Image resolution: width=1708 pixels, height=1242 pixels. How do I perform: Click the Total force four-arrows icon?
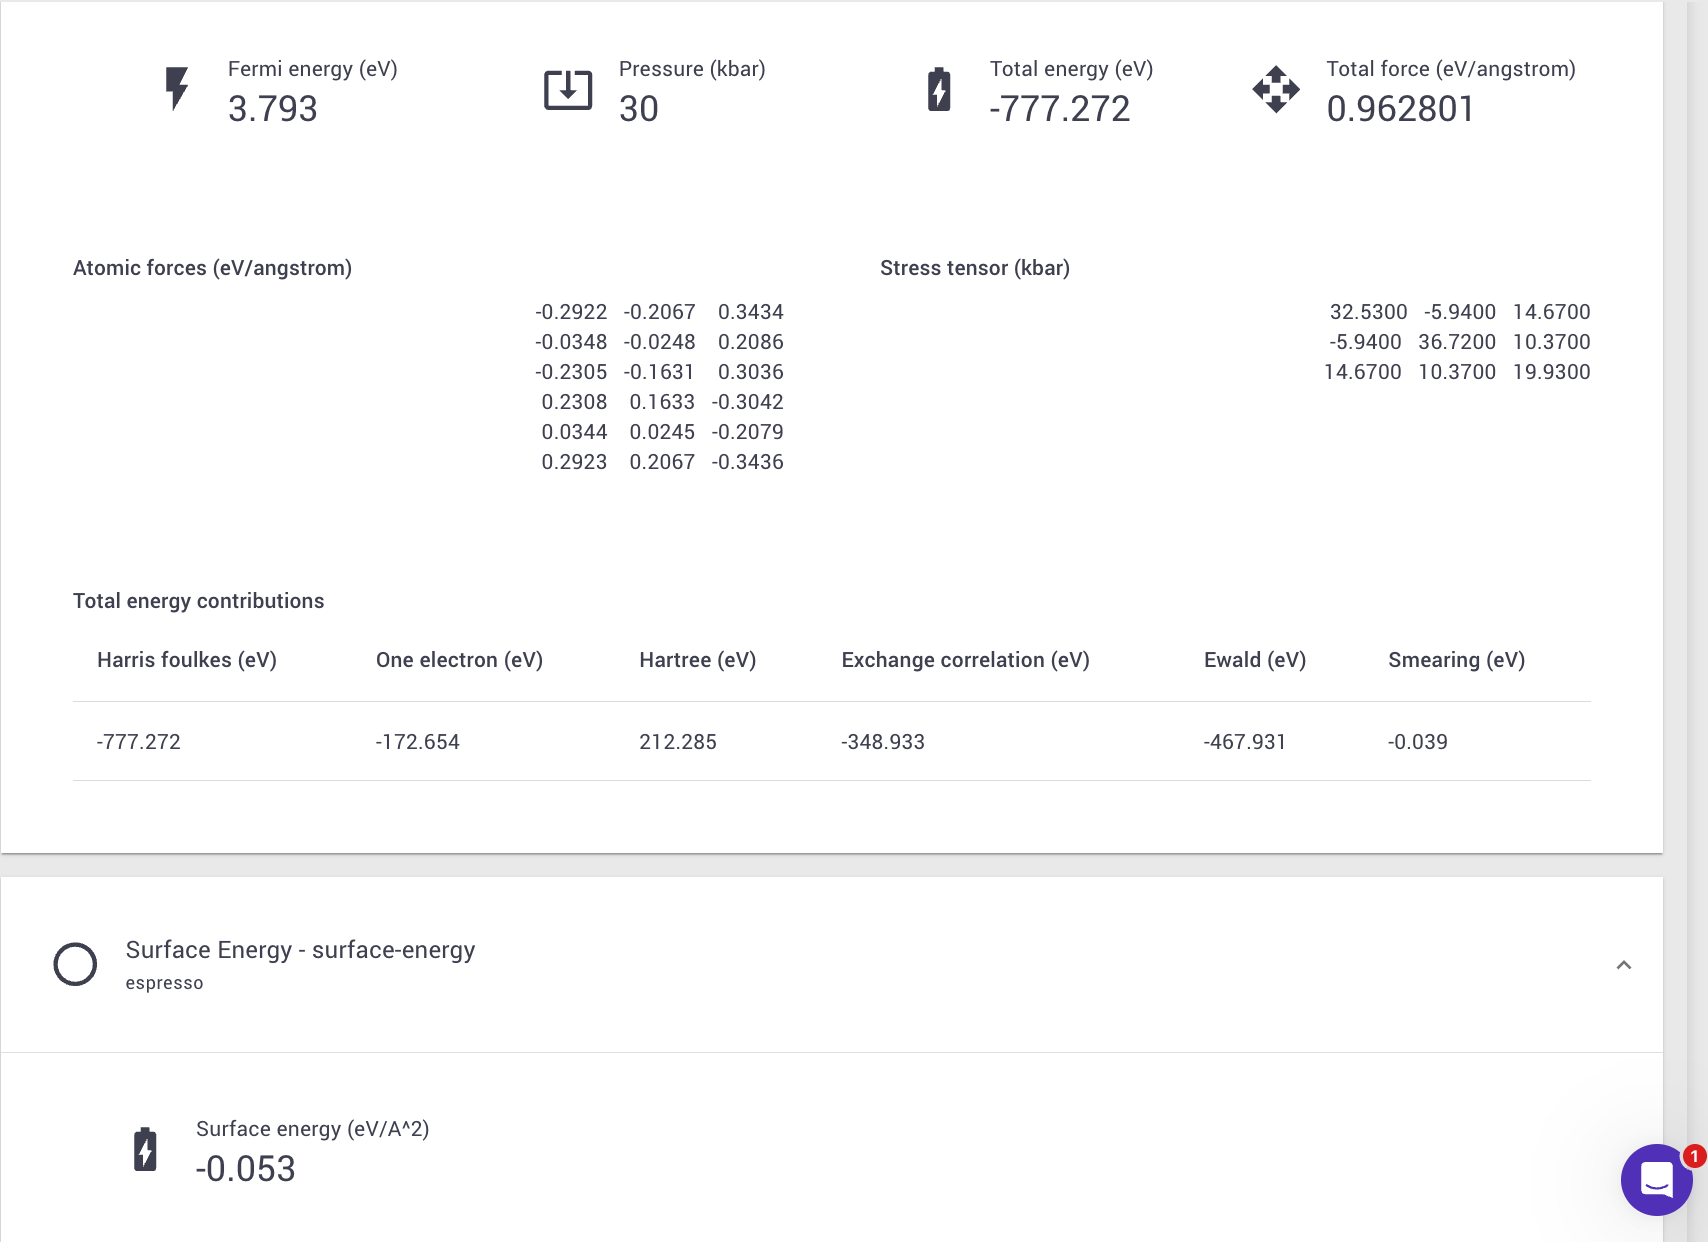tap(1276, 89)
